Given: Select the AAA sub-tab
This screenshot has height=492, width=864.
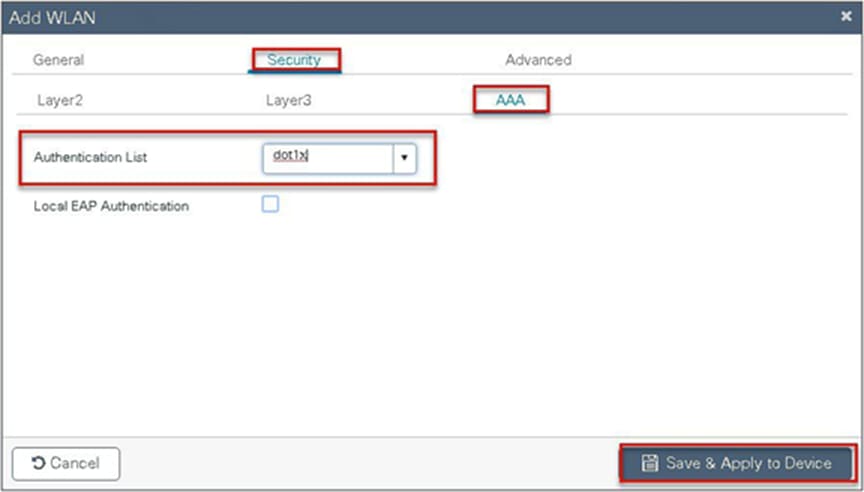Looking at the screenshot, I should coord(510,100).
